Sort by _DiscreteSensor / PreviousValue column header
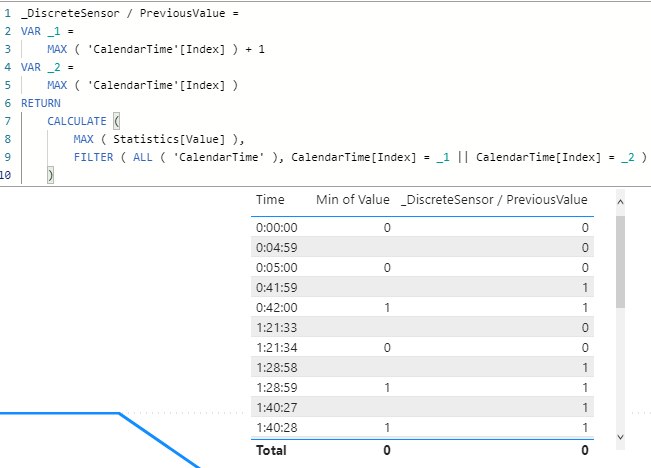 click(x=494, y=200)
